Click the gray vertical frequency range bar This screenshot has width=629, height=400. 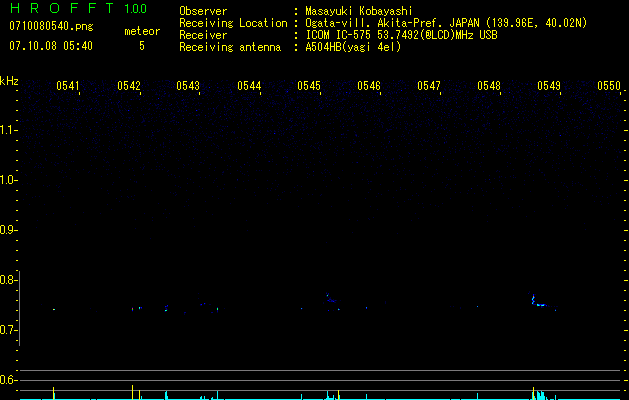[x=20, y=308]
